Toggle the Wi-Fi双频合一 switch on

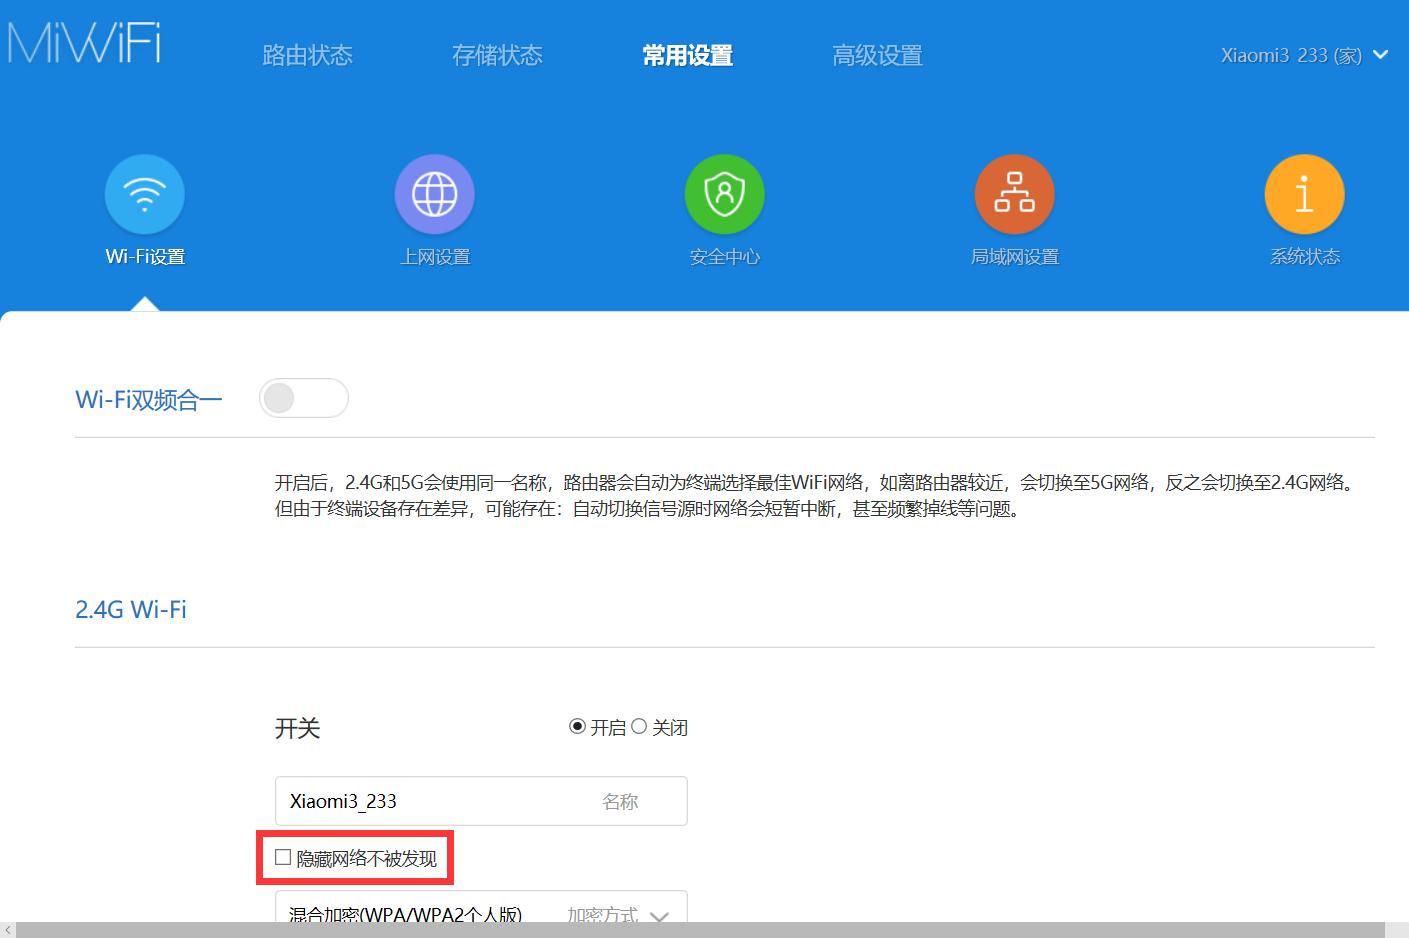click(x=304, y=397)
